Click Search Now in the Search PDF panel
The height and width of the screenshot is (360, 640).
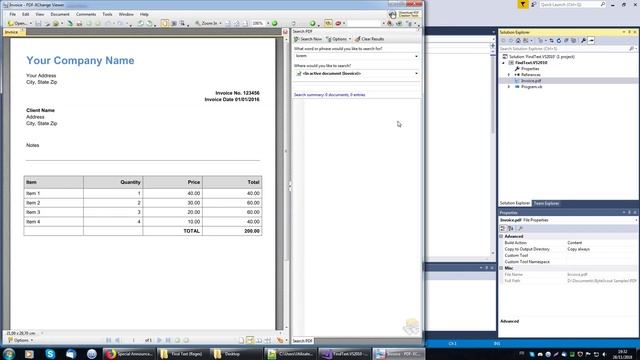[x=308, y=39]
